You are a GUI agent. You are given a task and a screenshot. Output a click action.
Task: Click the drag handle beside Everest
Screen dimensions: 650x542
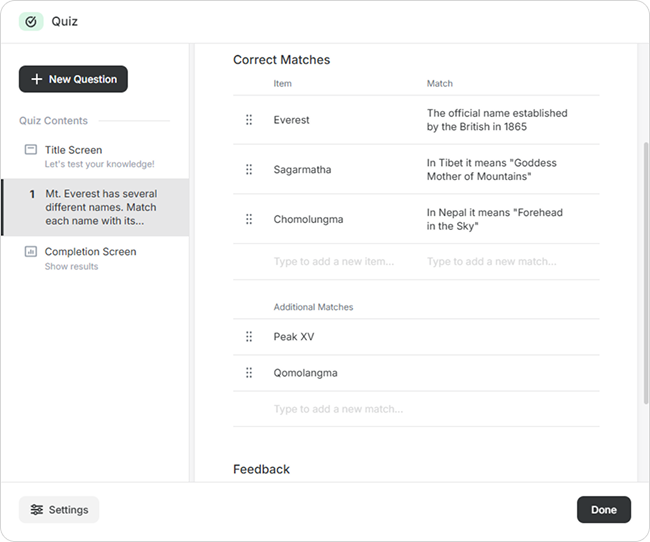[x=249, y=120]
